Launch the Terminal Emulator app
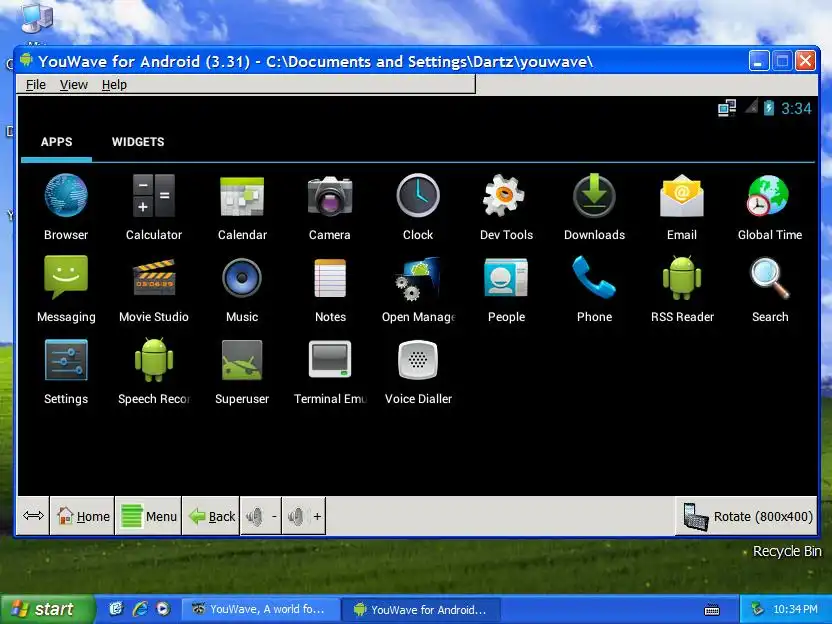Screen dimensions: 832x624 (330, 371)
